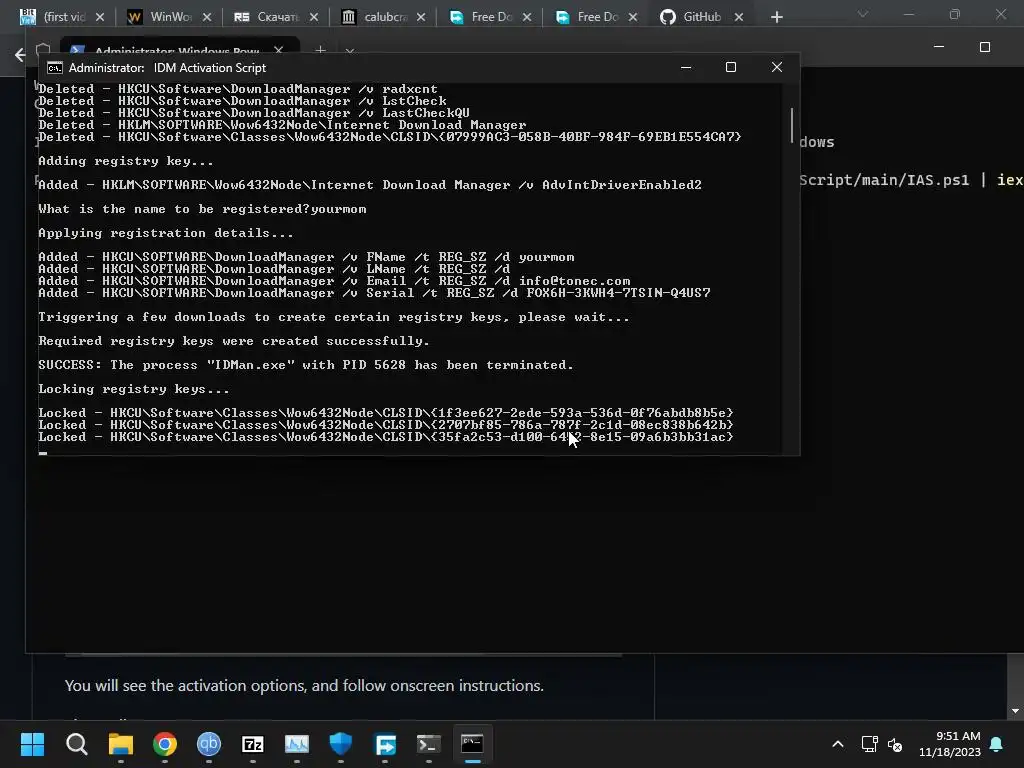Open the clock showing 9:51 AM
Image resolution: width=1024 pixels, height=768 pixels.
point(950,744)
